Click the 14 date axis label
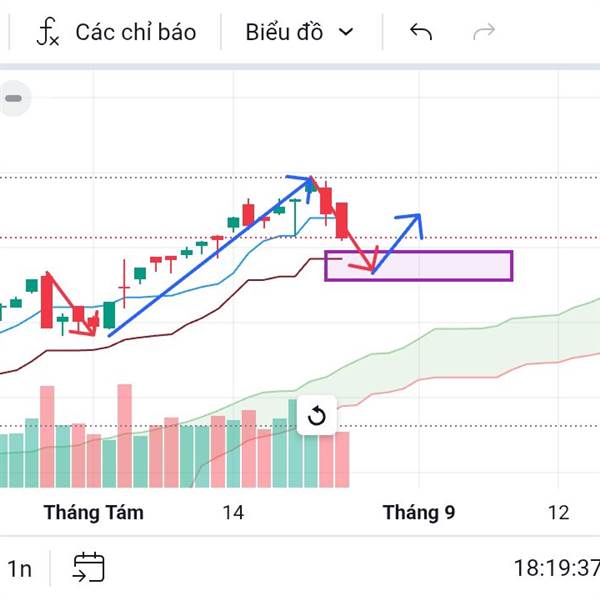The height and width of the screenshot is (600, 600). click(x=233, y=512)
